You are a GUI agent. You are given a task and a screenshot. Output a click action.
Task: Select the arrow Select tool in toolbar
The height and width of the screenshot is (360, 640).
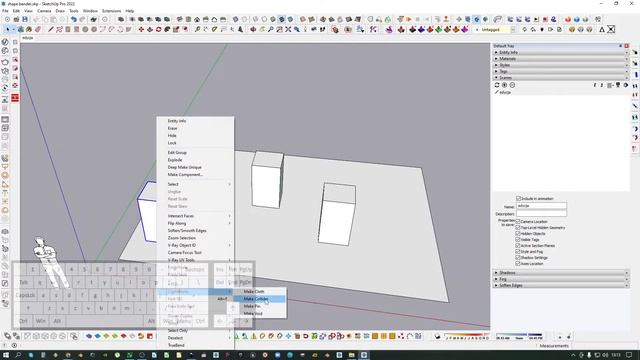pyautogui.click(x=8, y=29)
